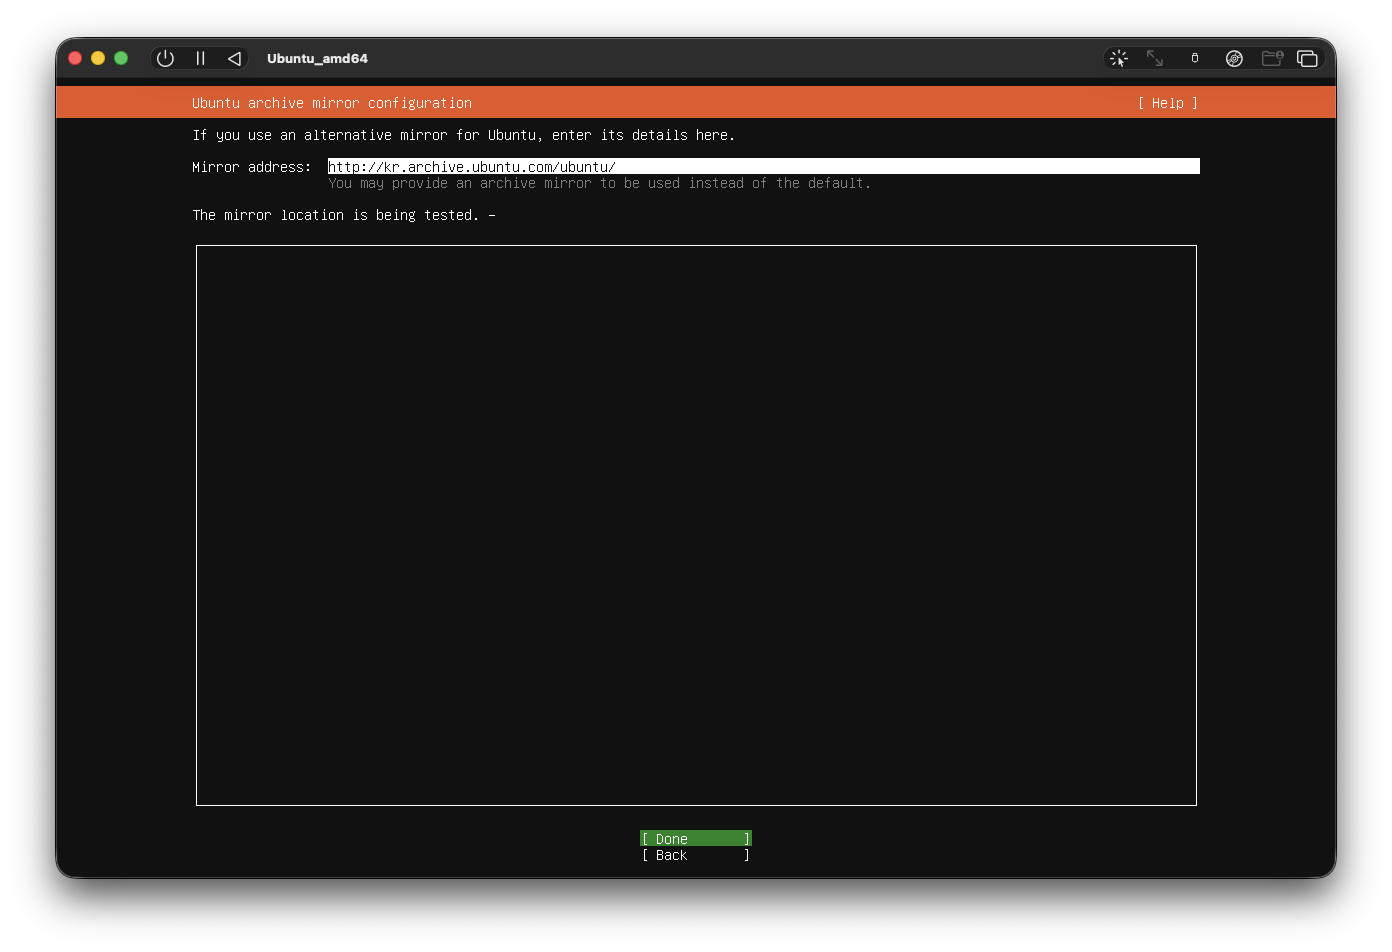Click the resize display arrows icon
Screen dimensions: 1392x952
click(1155, 58)
